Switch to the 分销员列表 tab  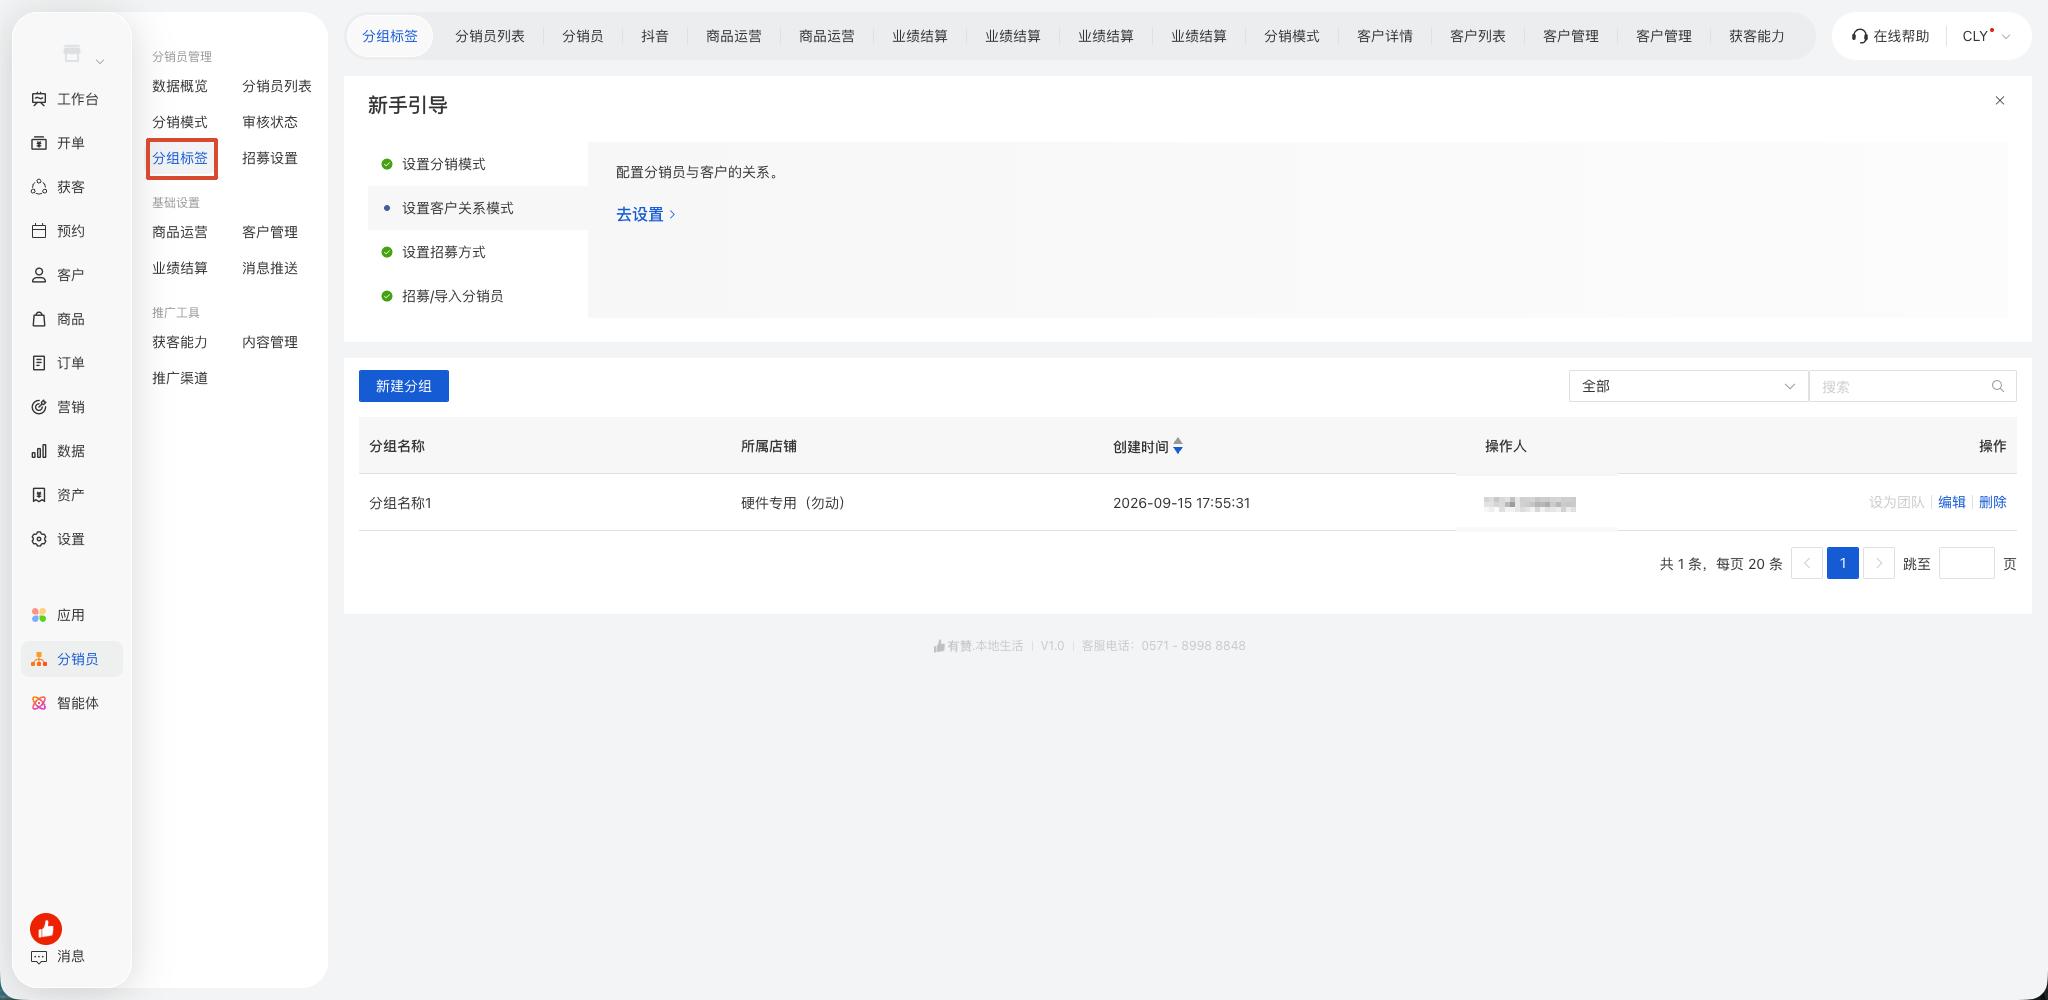pos(489,36)
